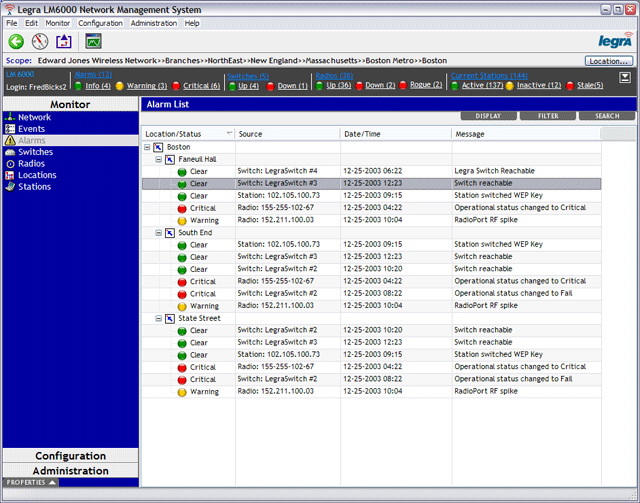Click Location/Status column sort arrow
The height and width of the screenshot is (503, 640).
click(229, 133)
